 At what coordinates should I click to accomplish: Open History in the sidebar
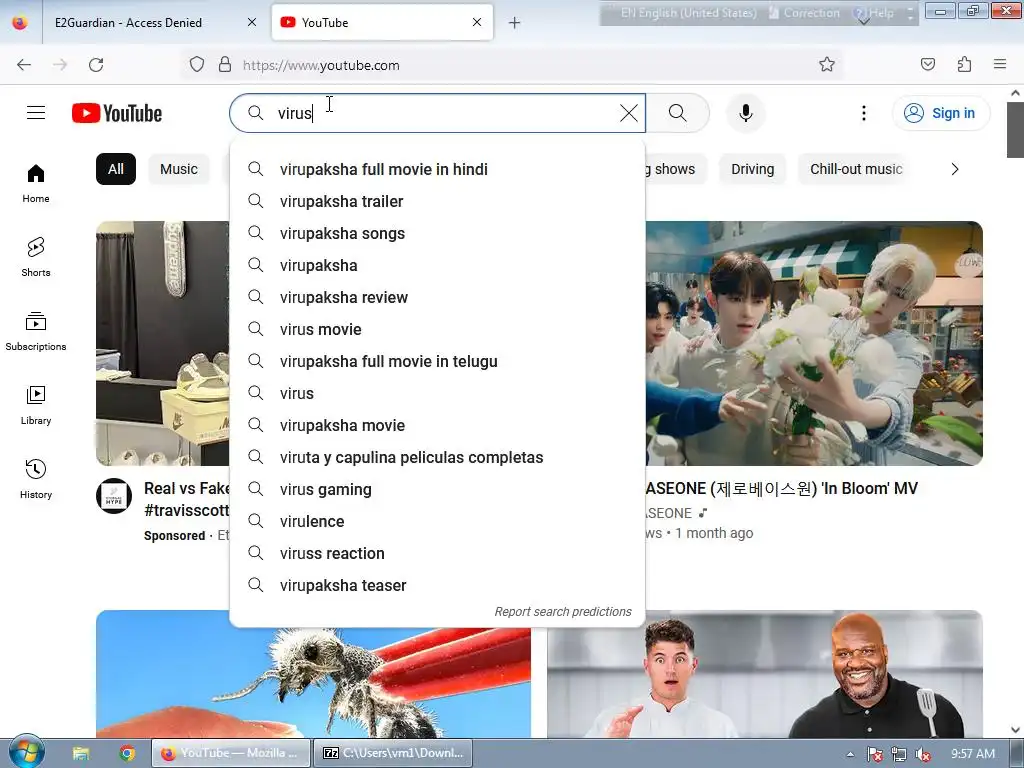tap(36, 479)
